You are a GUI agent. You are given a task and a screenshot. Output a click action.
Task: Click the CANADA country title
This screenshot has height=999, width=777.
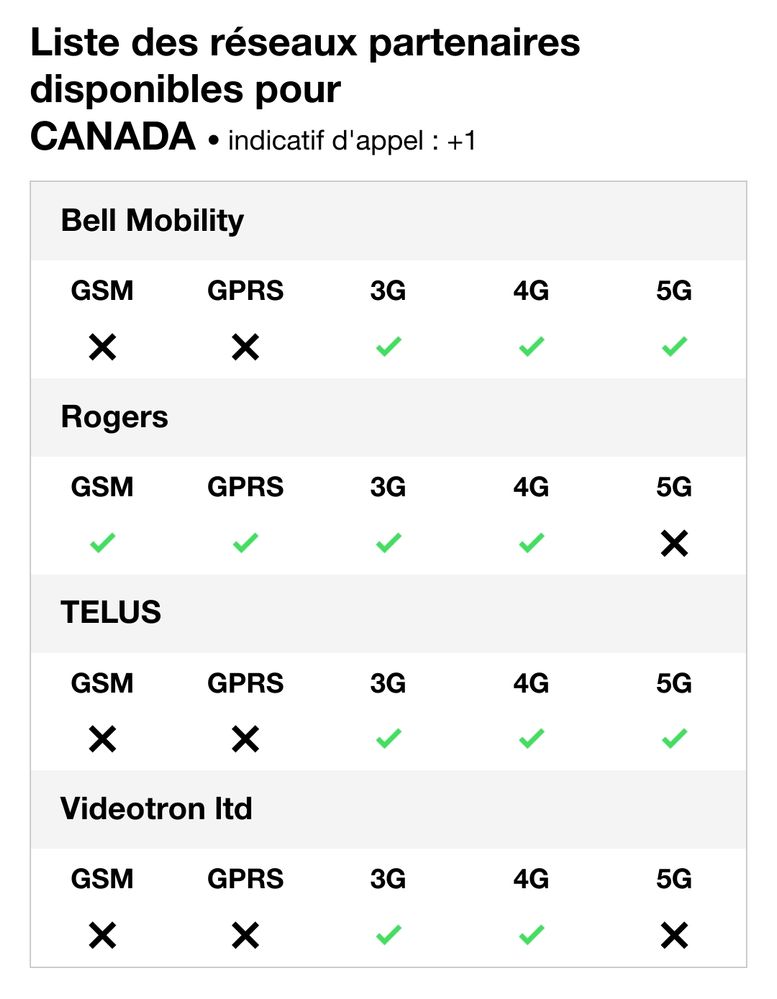click(x=112, y=138)
